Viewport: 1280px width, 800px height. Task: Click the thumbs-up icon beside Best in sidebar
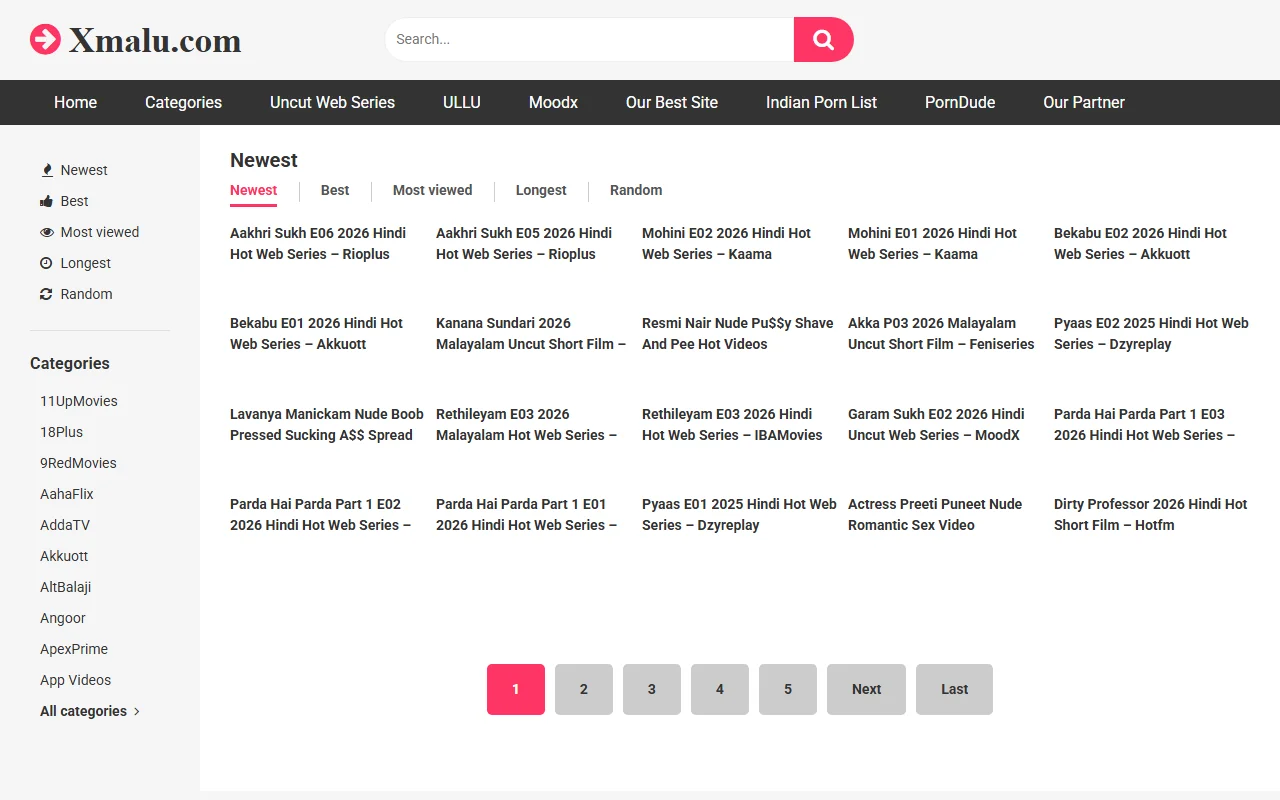[x=46, y=201]
